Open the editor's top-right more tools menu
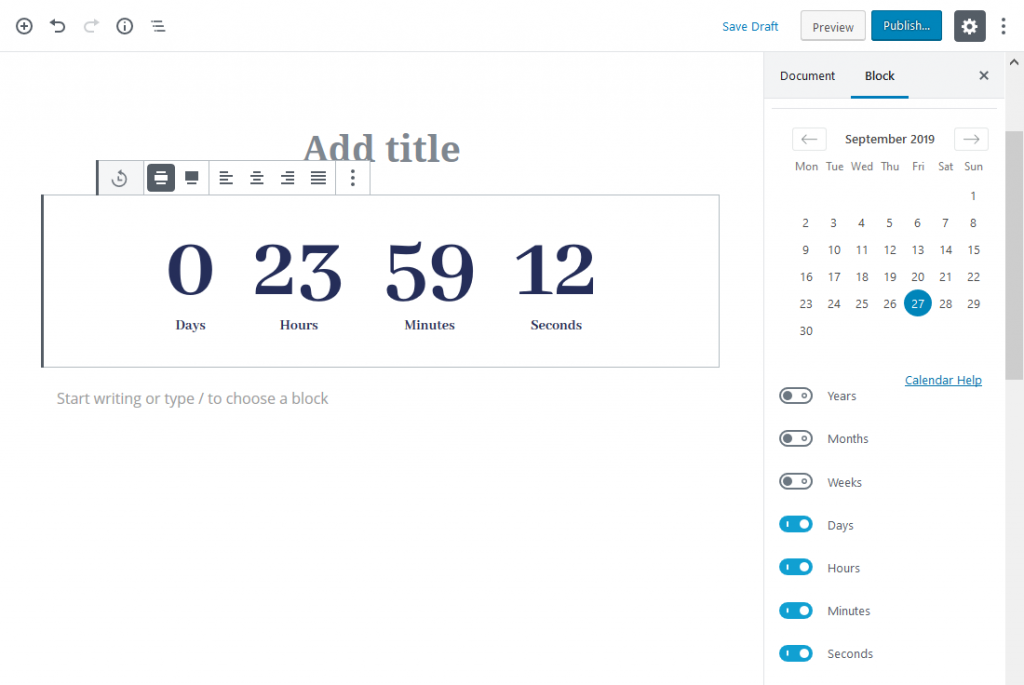Viewport: 1024px width, 685px height. (x=1003, y=26)
